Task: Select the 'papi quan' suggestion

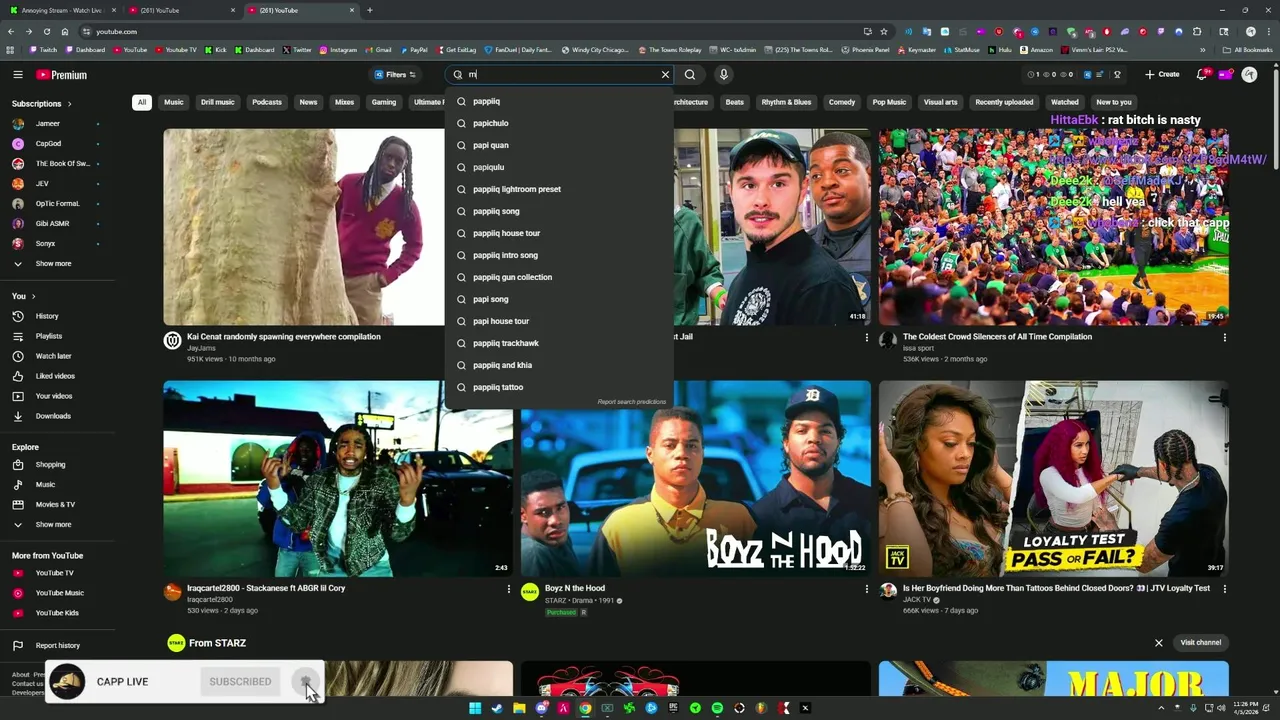Action: (x=560, y=145)
